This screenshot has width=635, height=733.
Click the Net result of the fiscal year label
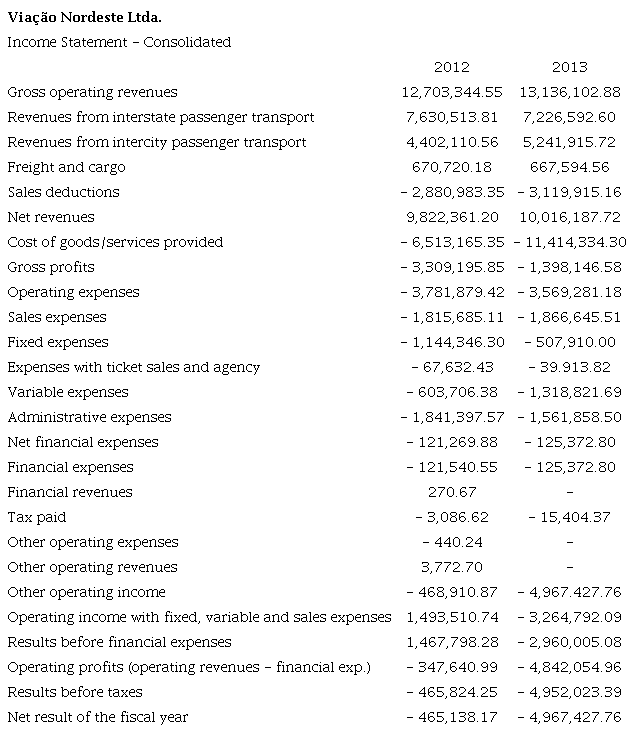97,717
